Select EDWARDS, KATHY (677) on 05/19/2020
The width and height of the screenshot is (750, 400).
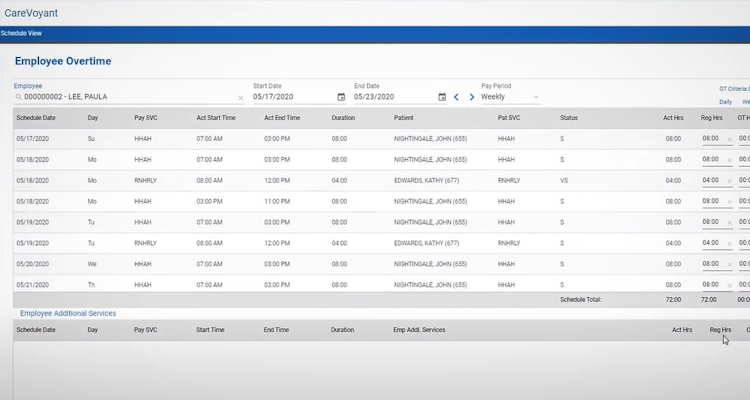coord(426,243)
